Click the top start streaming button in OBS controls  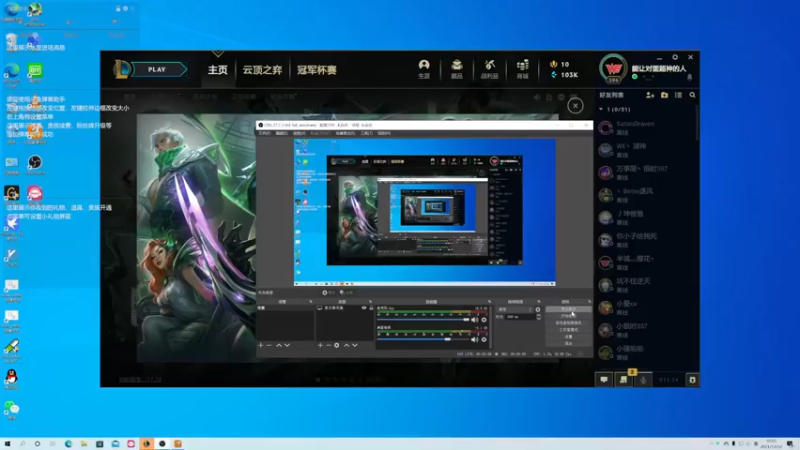[568, 309]
